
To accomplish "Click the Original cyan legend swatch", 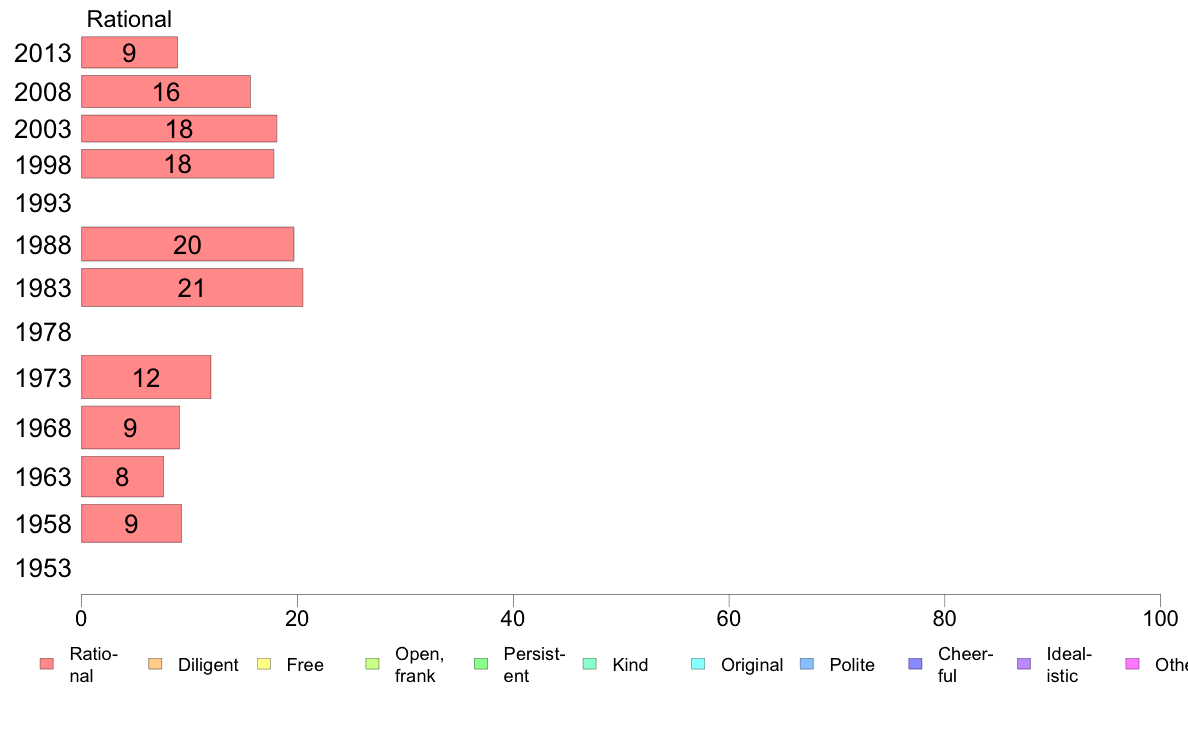I will pyautogui.click(x=698, y=664).
